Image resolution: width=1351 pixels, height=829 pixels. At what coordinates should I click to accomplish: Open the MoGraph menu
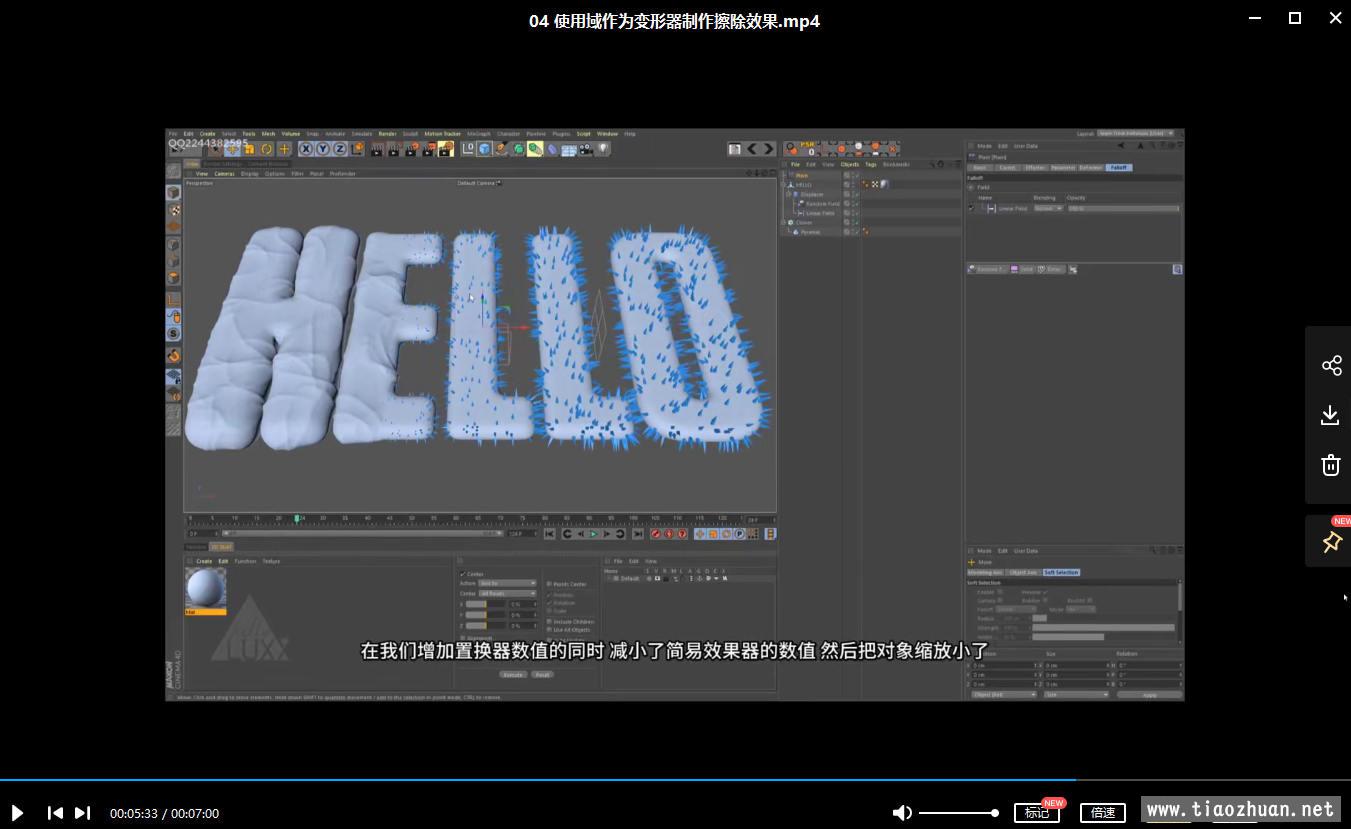(x=479, y=133)
